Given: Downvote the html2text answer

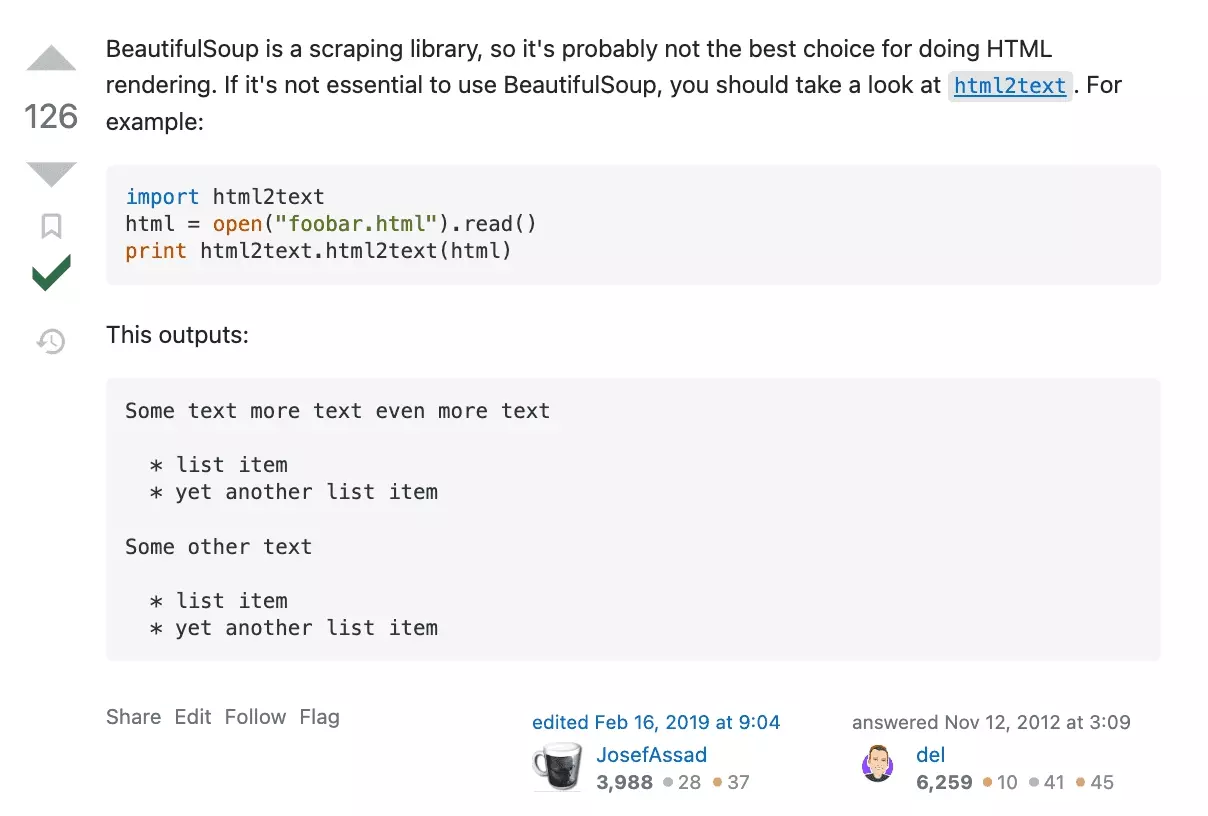Looking at the screenshot, I should tap(51, 174).
